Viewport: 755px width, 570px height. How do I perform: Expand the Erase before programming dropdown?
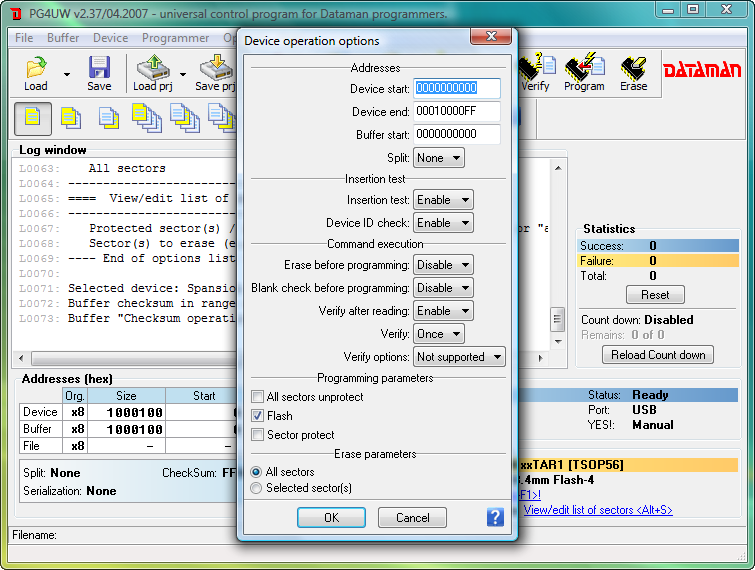pyautogui.click(x=443, y=265)
